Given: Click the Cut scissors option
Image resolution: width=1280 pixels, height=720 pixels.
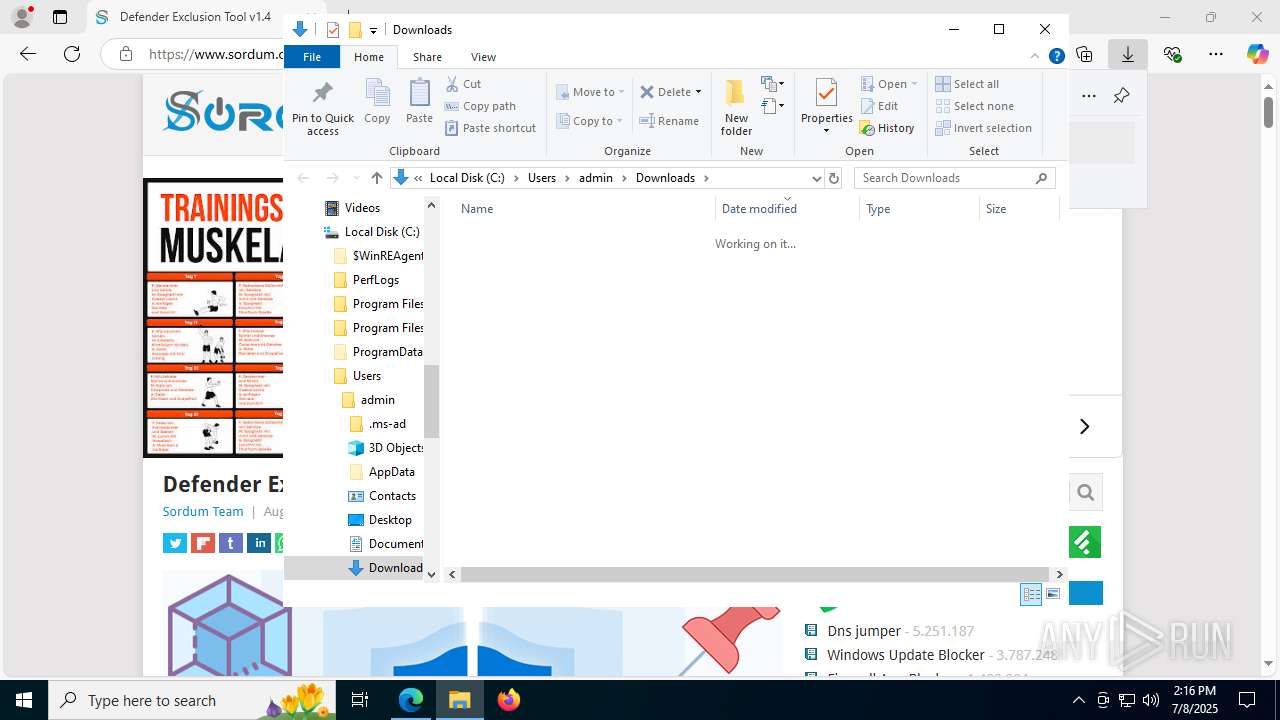Looking at the screenshot, I should point(463,84).
